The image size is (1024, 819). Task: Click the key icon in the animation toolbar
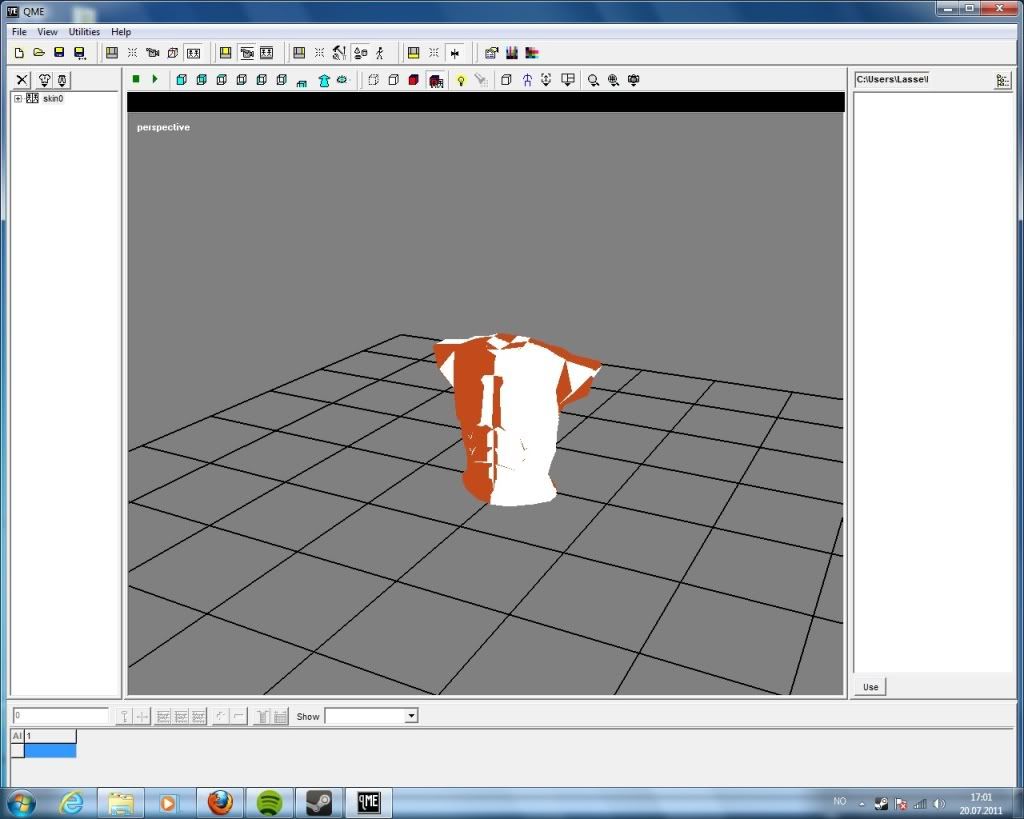coord(123,716)
